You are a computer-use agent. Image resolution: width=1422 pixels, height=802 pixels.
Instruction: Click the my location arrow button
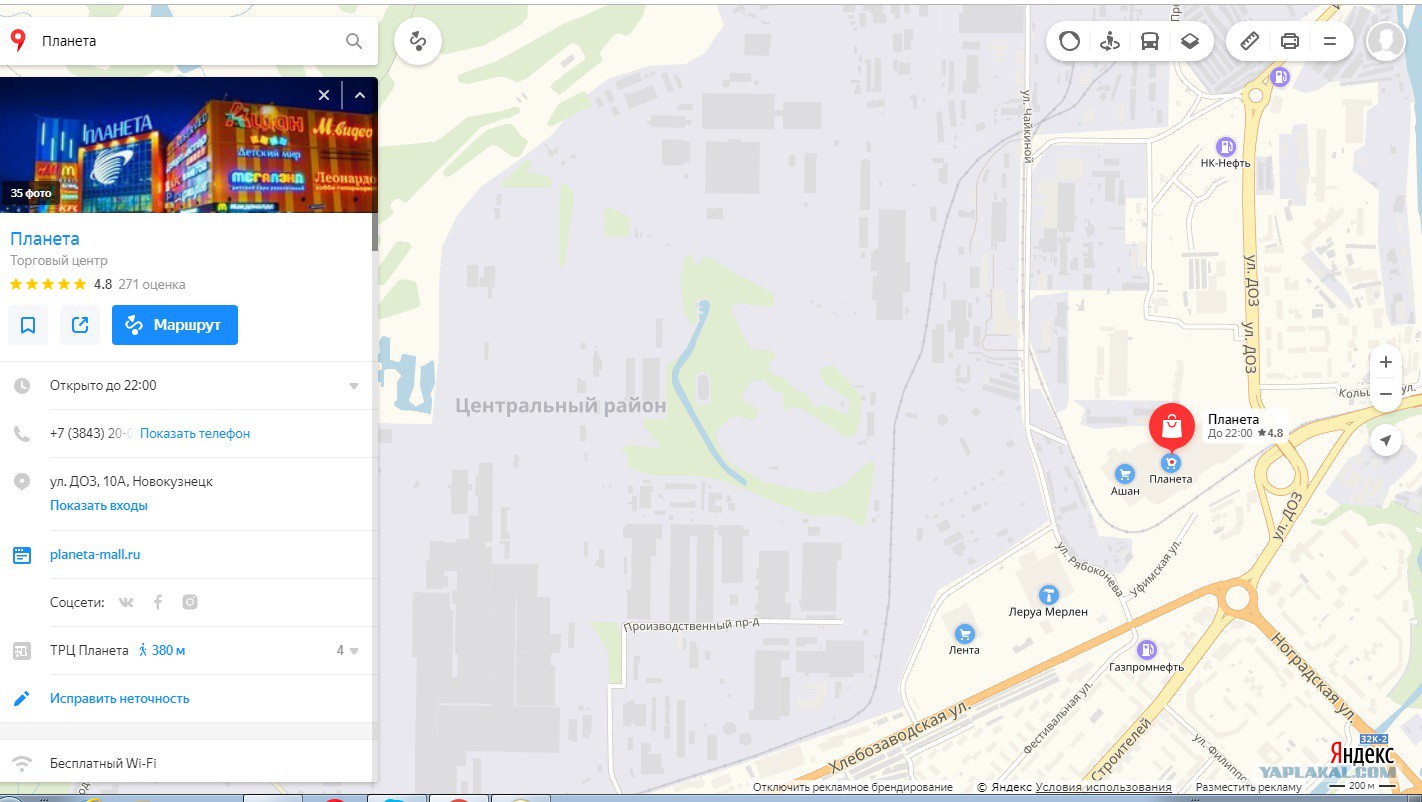coord(1386,440)
